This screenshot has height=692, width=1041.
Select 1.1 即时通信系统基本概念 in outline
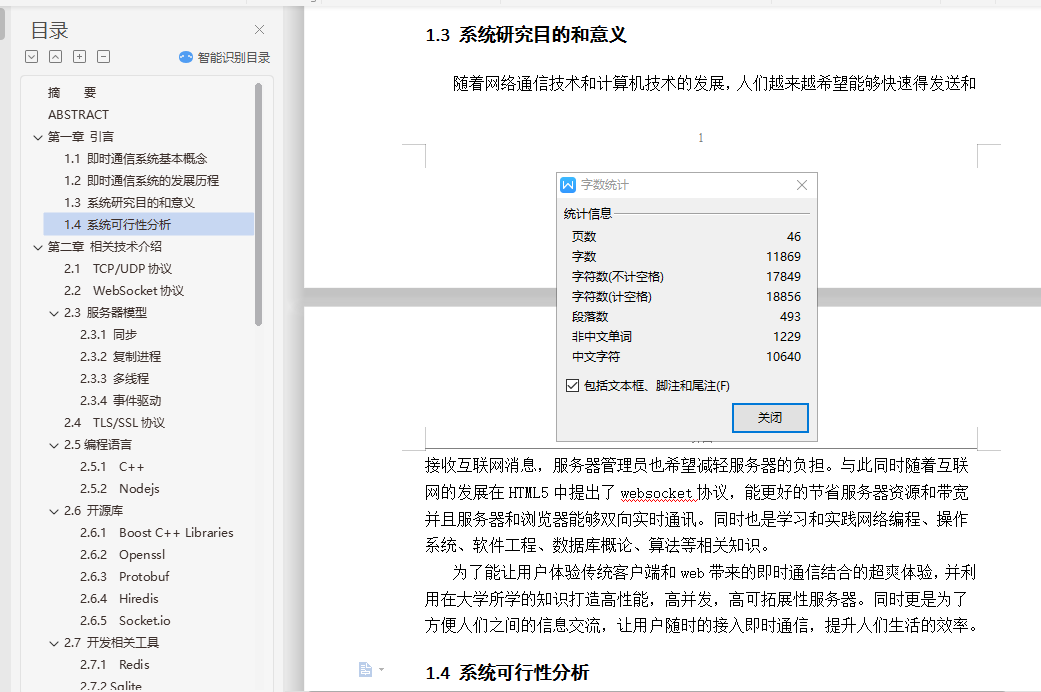pyautogui.click(x=135, y=159)
